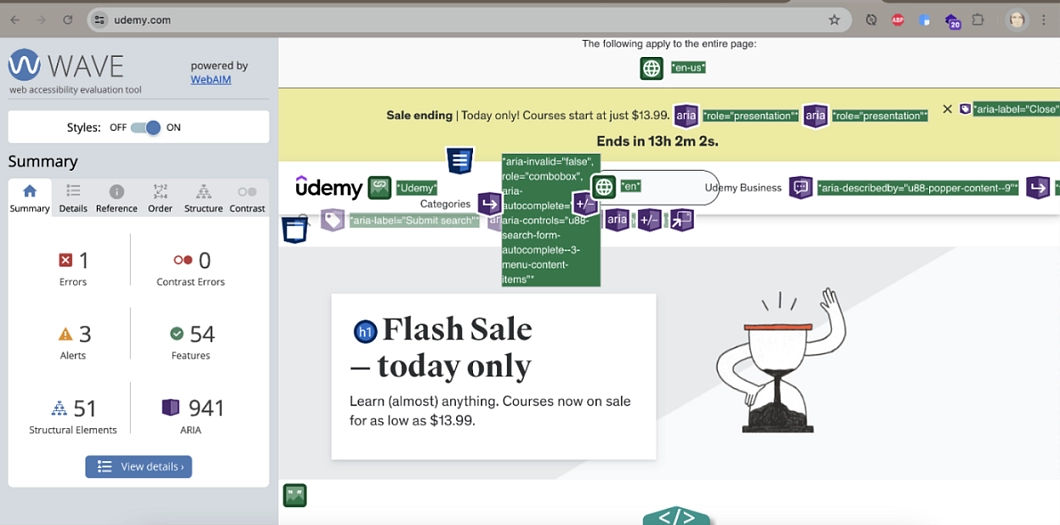Click the hourglass illustration

pos(780,361)
